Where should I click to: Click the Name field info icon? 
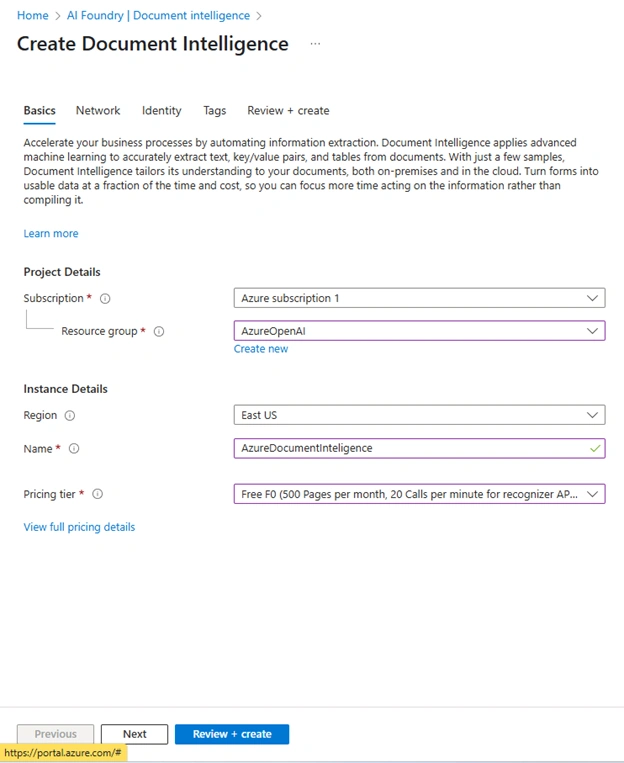pyautogui.click(x=74, y=449)
